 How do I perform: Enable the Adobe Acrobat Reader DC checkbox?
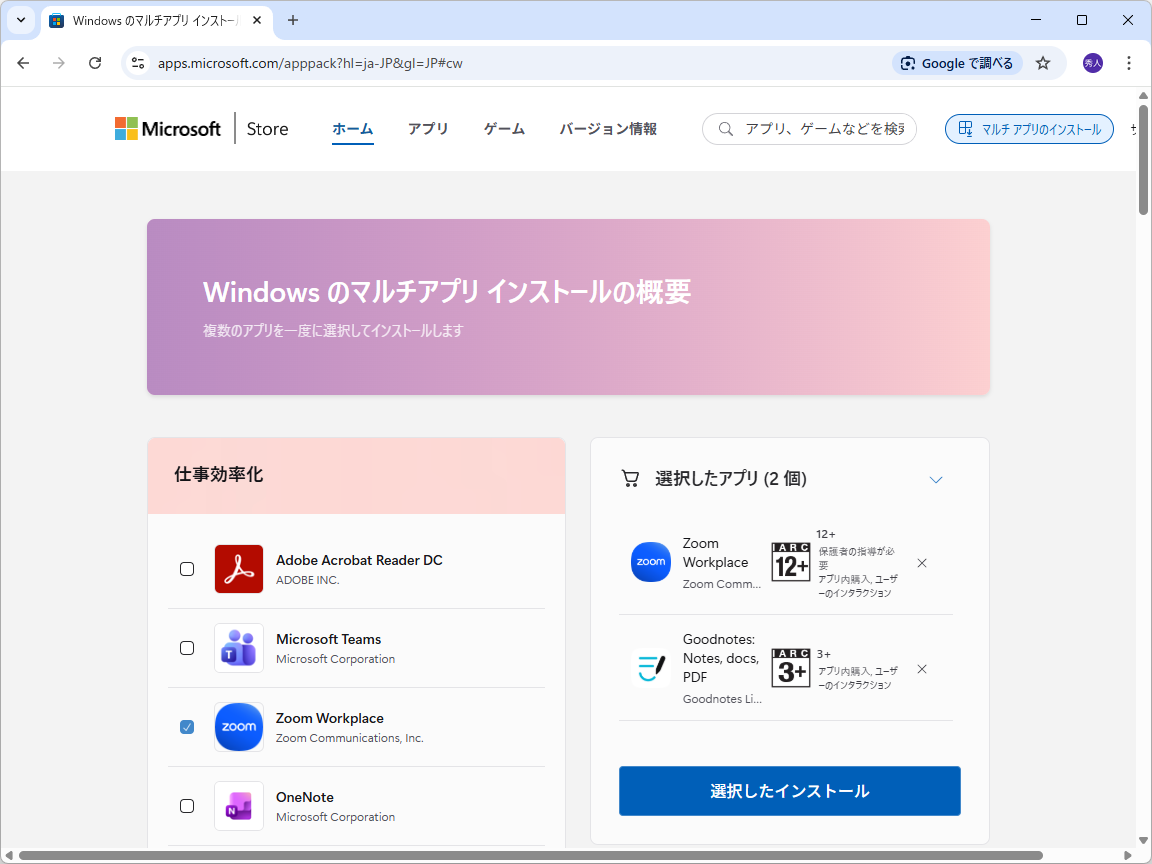point(187,568)
